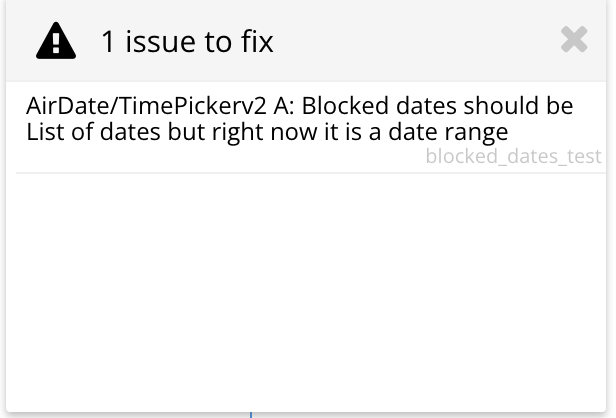
Task: Click the 'date range' words in issue text
Action: coord(448,132)
